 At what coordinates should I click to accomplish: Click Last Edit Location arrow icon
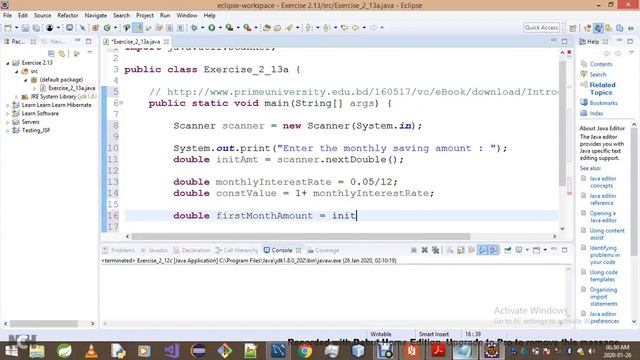click(344, 28)
